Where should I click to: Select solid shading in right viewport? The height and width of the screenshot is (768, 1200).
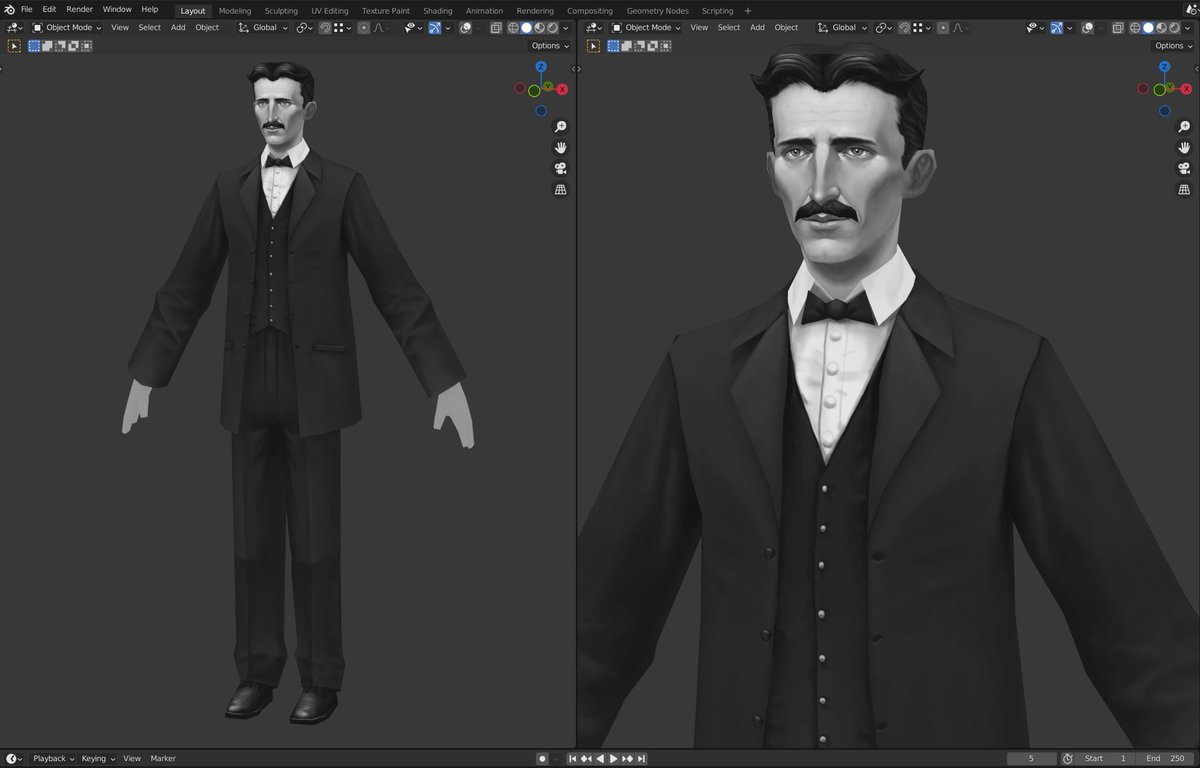click(x=1148, y=27)
